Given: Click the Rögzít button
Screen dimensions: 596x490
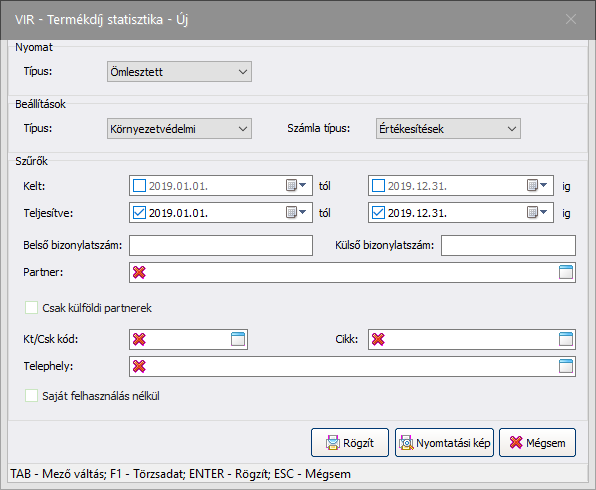Looking at the screenshot, I should click(x=350, y=442).
